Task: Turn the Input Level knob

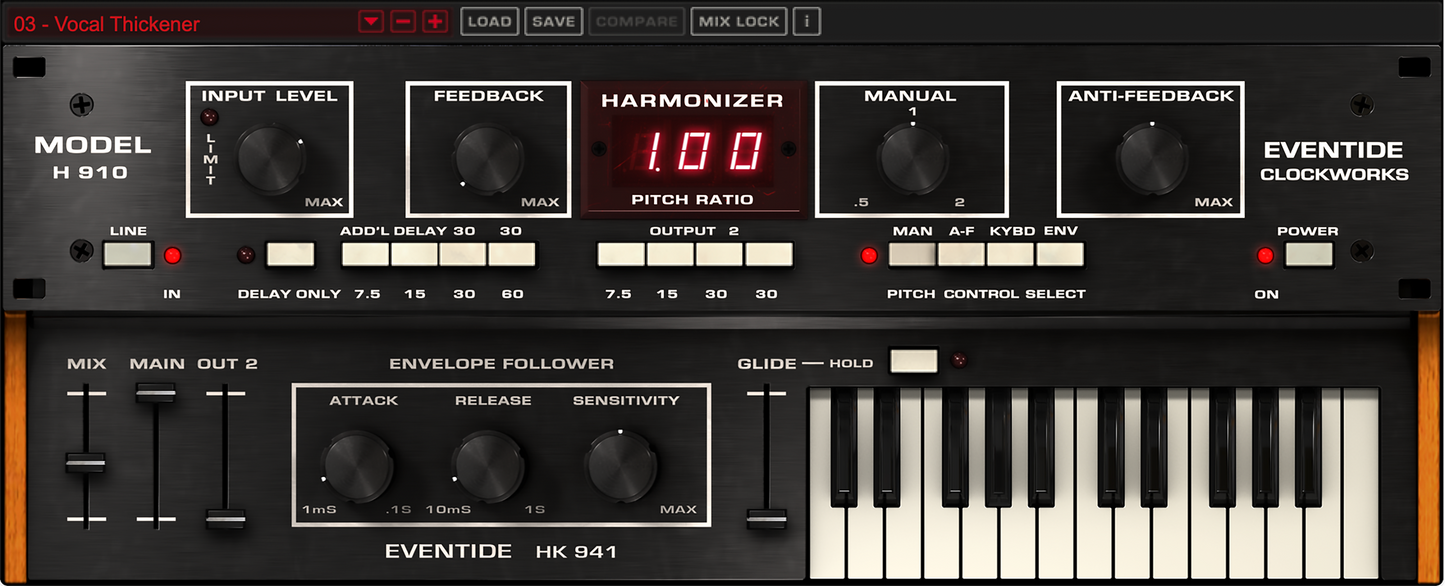Action: click(268, 157)
